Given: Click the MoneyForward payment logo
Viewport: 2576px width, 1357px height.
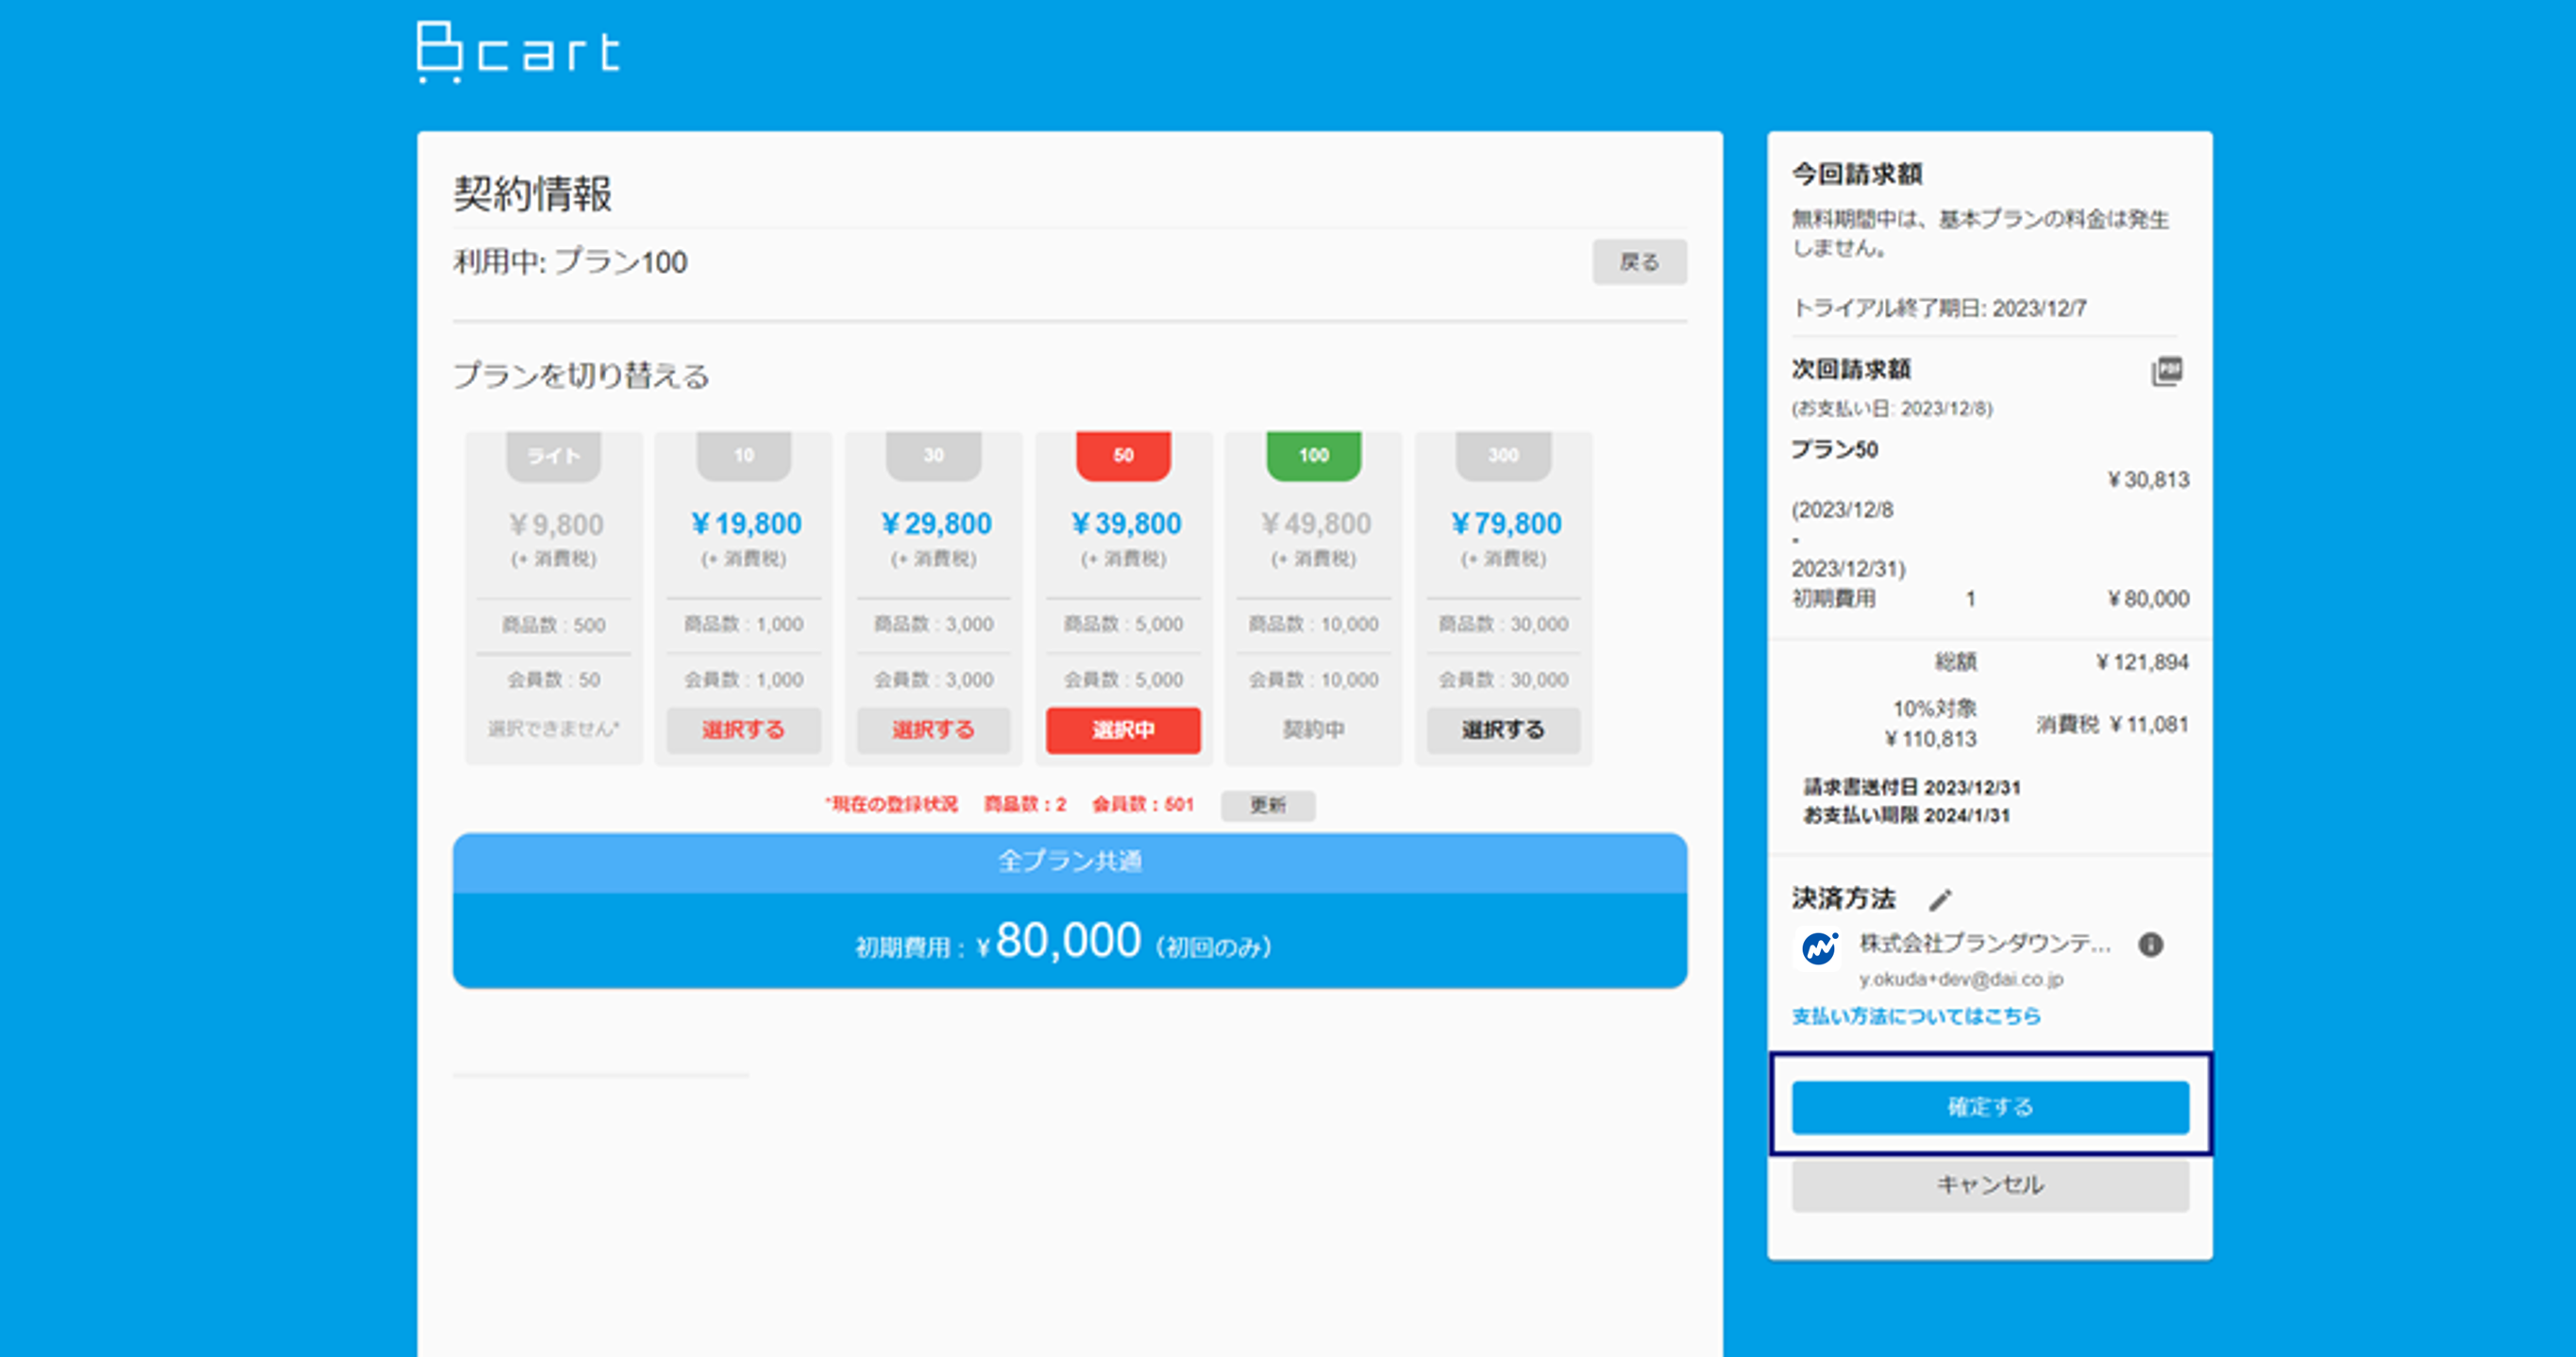Looking at the screenshot, I should [1819, 947].
